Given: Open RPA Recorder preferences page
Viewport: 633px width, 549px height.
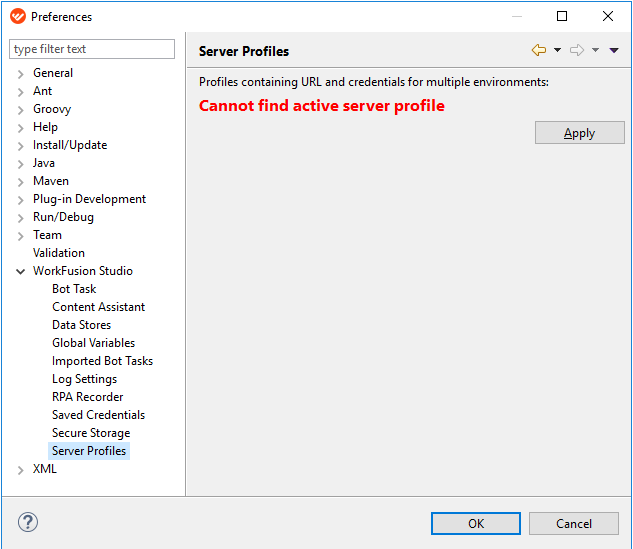Looking at the screenshot, I should (88, 397).
